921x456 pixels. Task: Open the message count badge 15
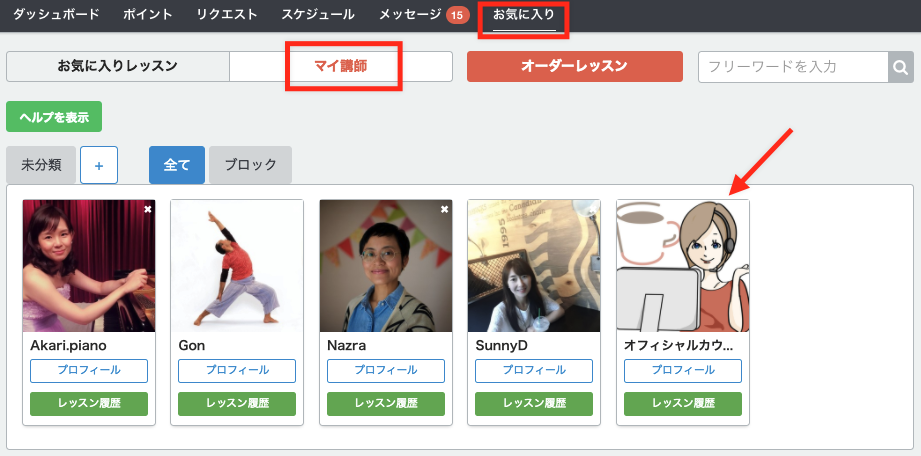[x=458, y=15]
